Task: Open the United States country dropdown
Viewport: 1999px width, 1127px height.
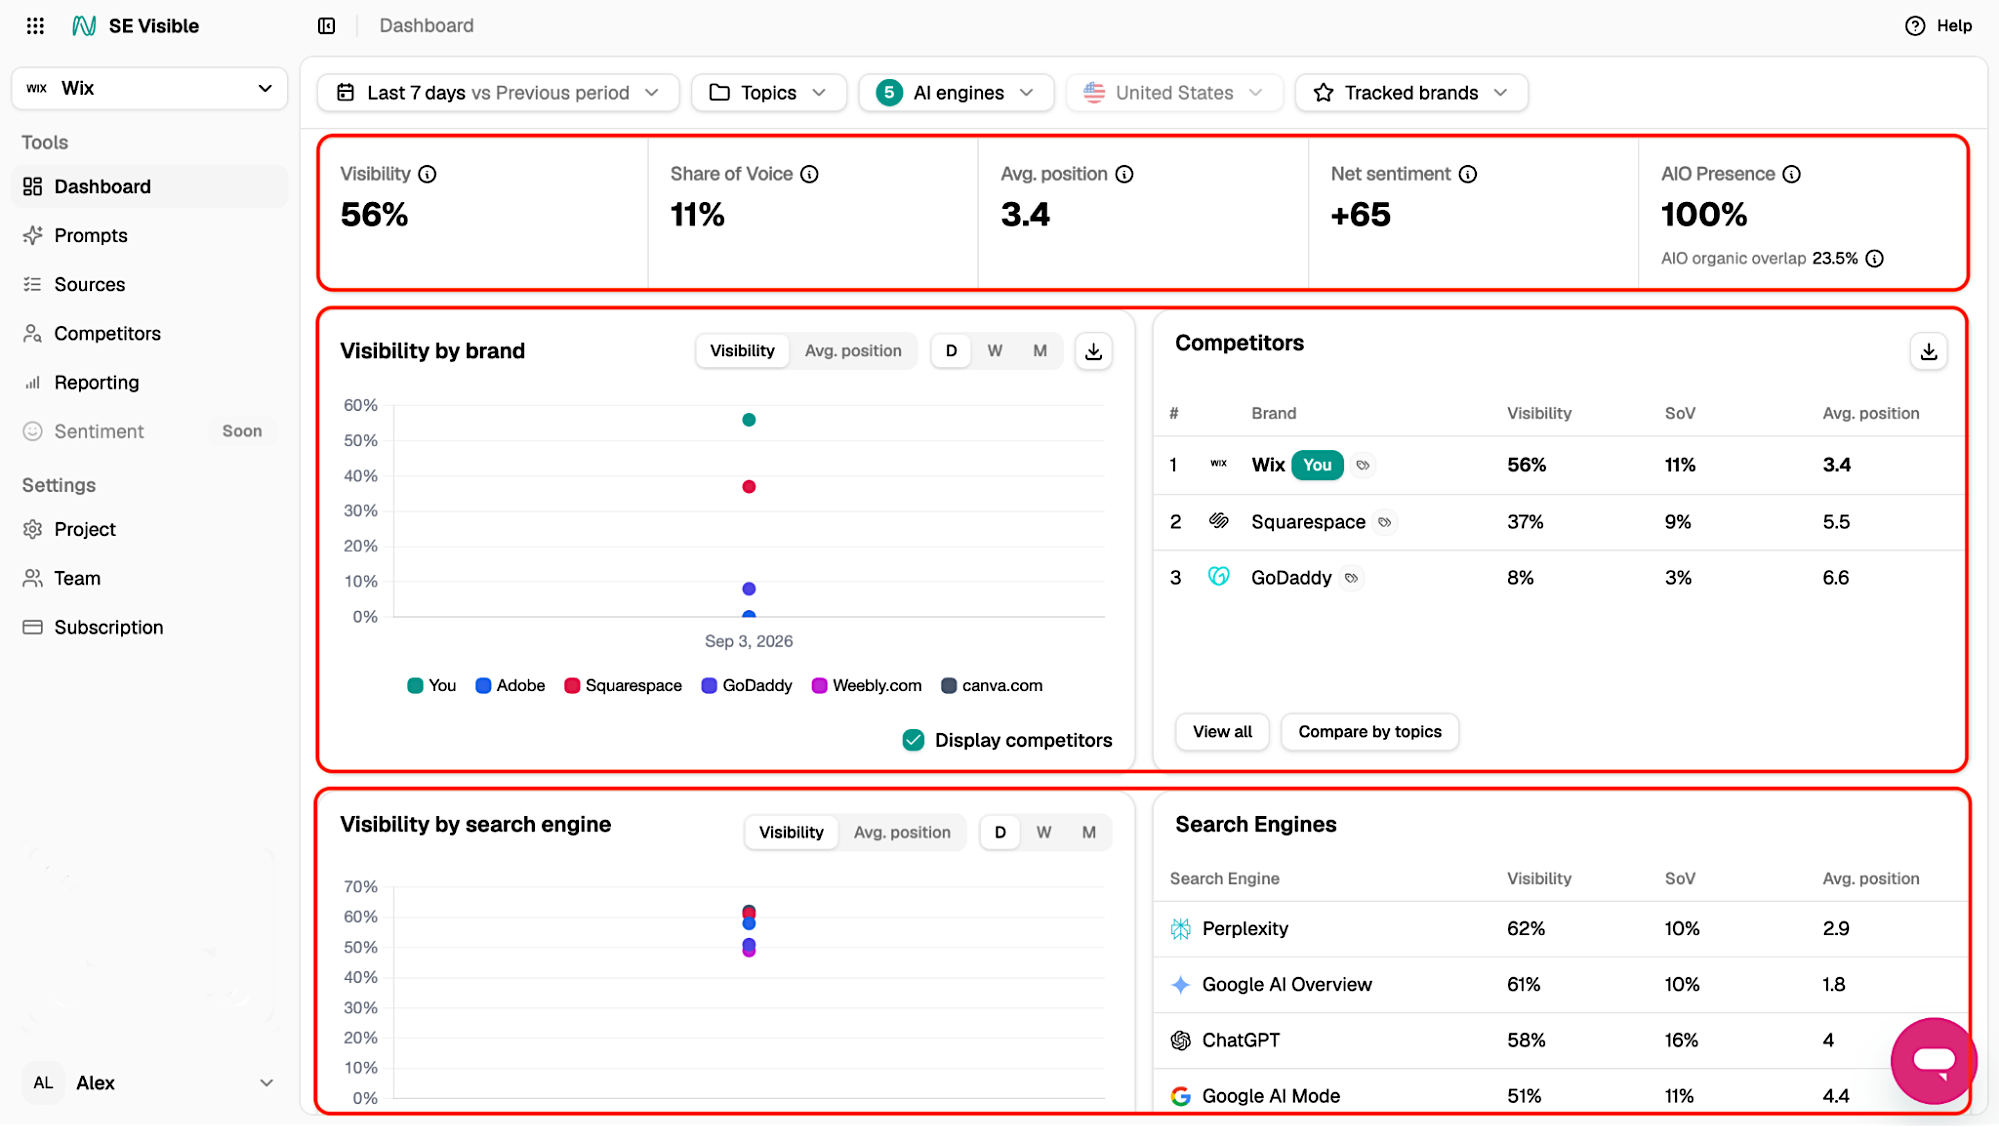Action: point(1175,93)
